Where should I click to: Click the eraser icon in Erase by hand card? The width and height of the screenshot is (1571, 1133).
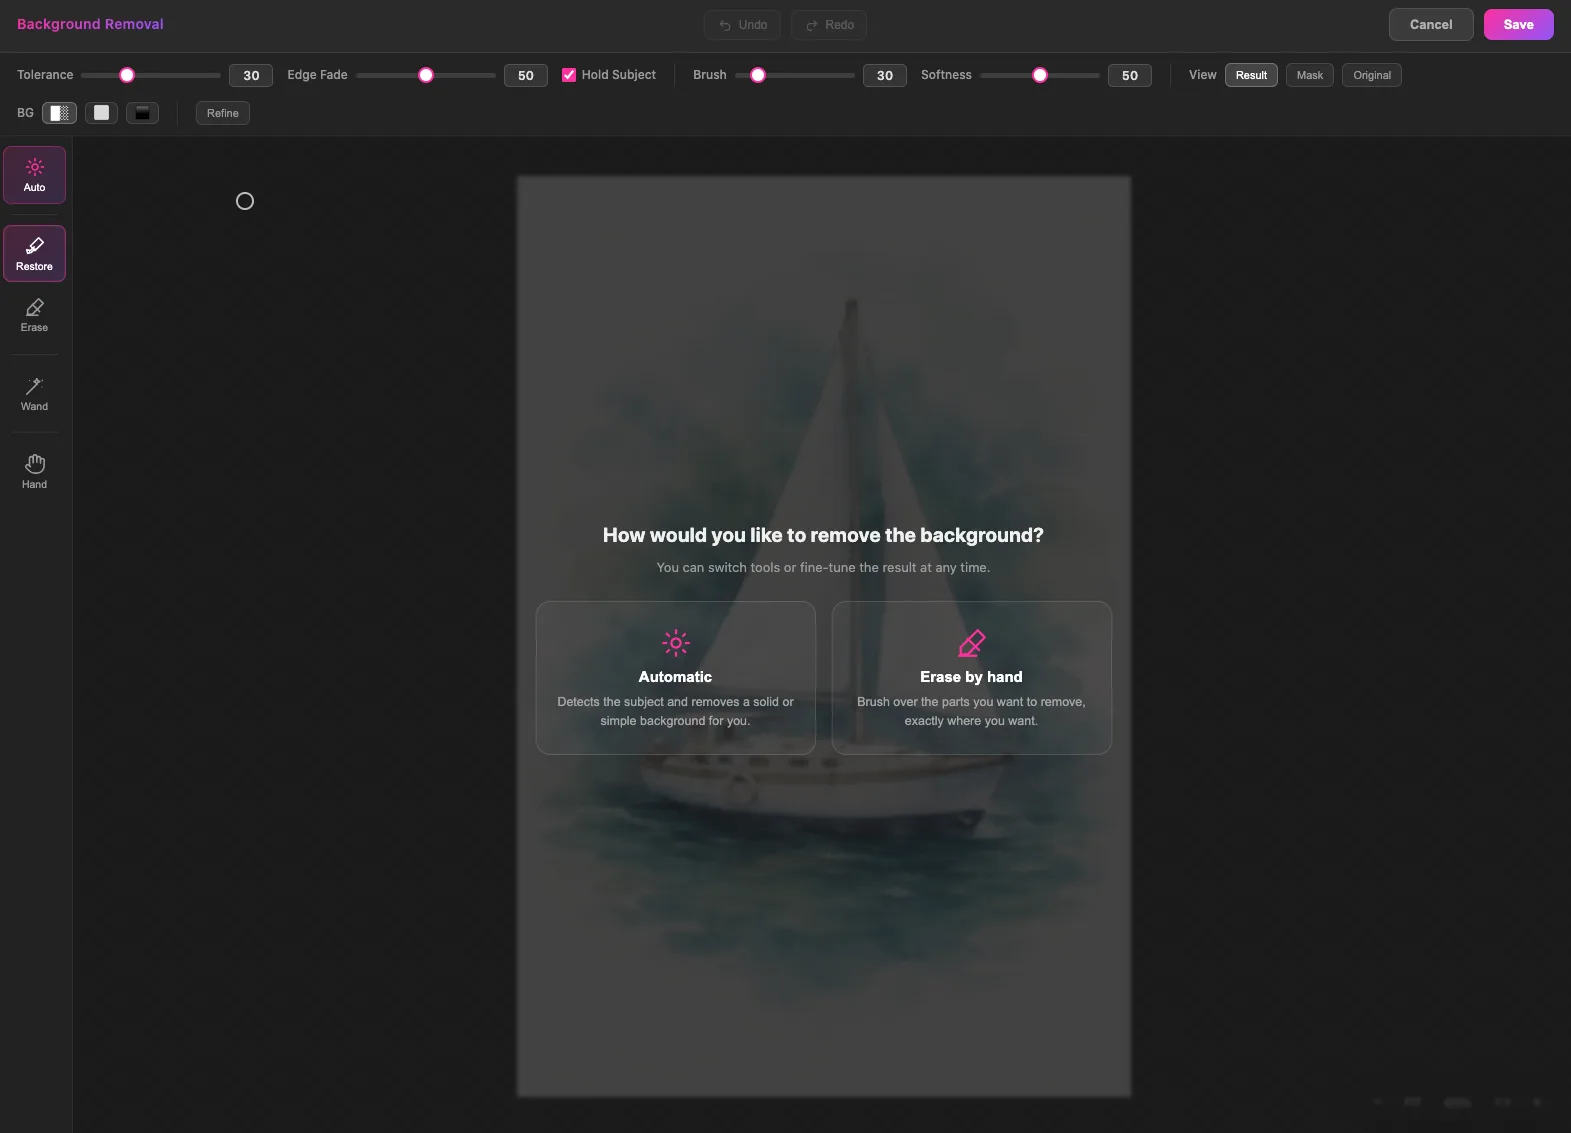pyautogui.click(x=972, y=643)
